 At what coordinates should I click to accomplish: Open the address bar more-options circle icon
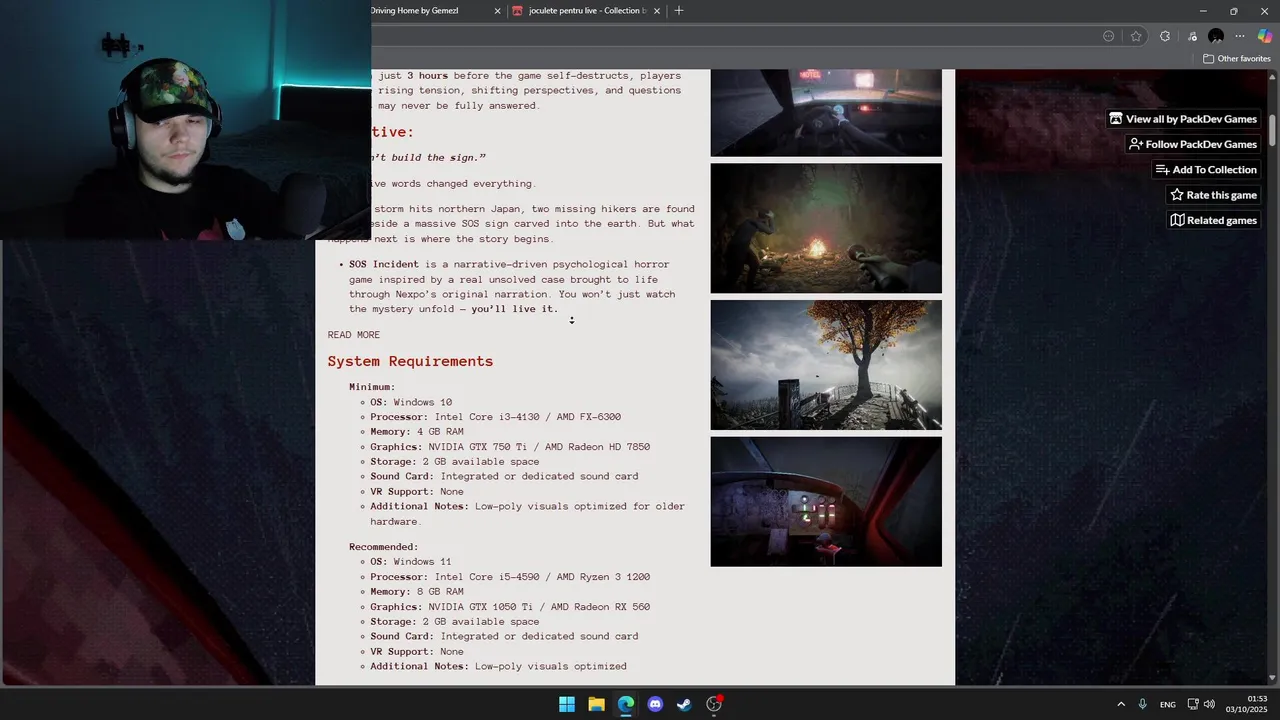pos(1108,36)
